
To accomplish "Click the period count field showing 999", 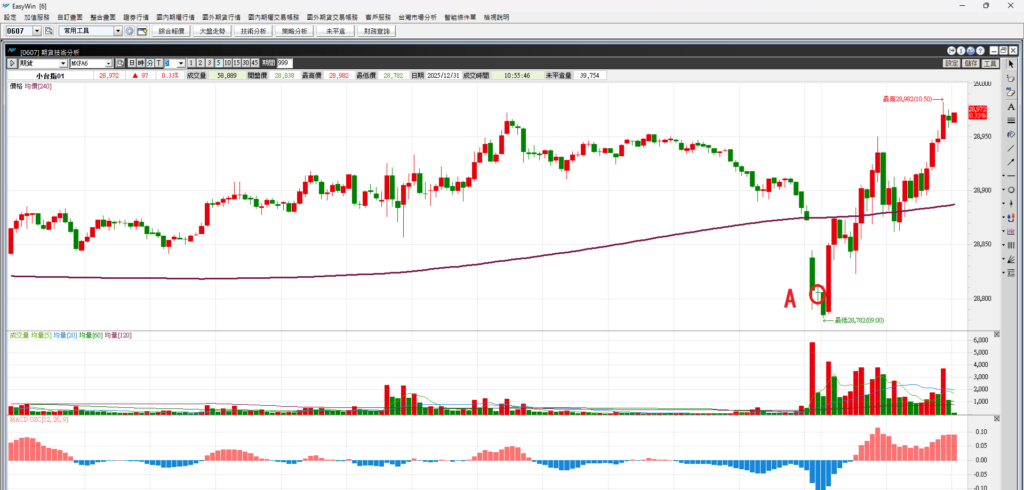I will point(285,63).
